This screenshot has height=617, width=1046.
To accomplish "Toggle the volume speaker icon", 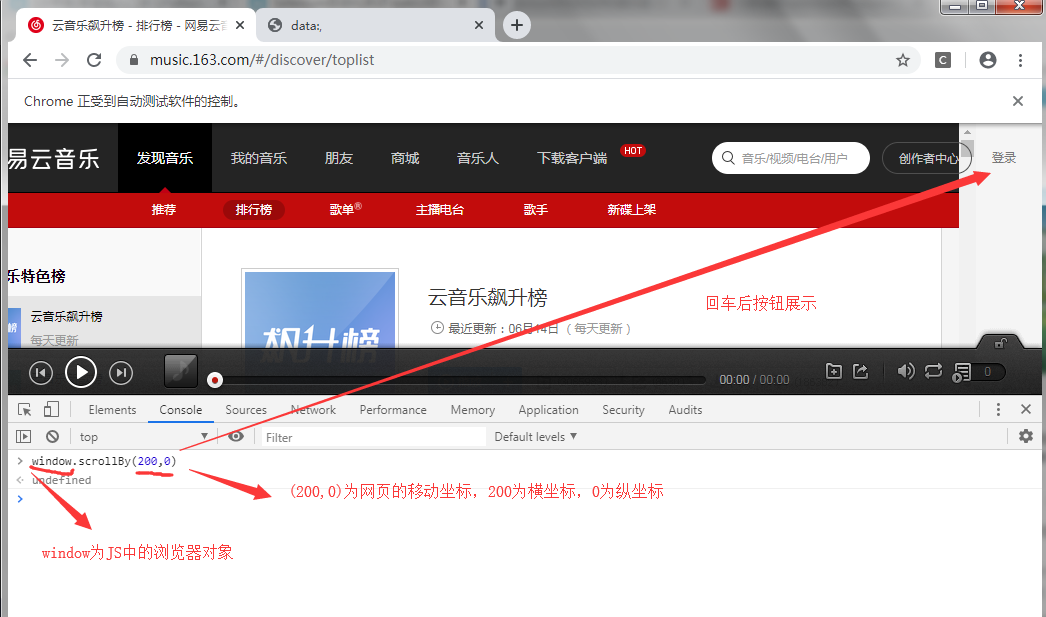I will tap(905, 372).
